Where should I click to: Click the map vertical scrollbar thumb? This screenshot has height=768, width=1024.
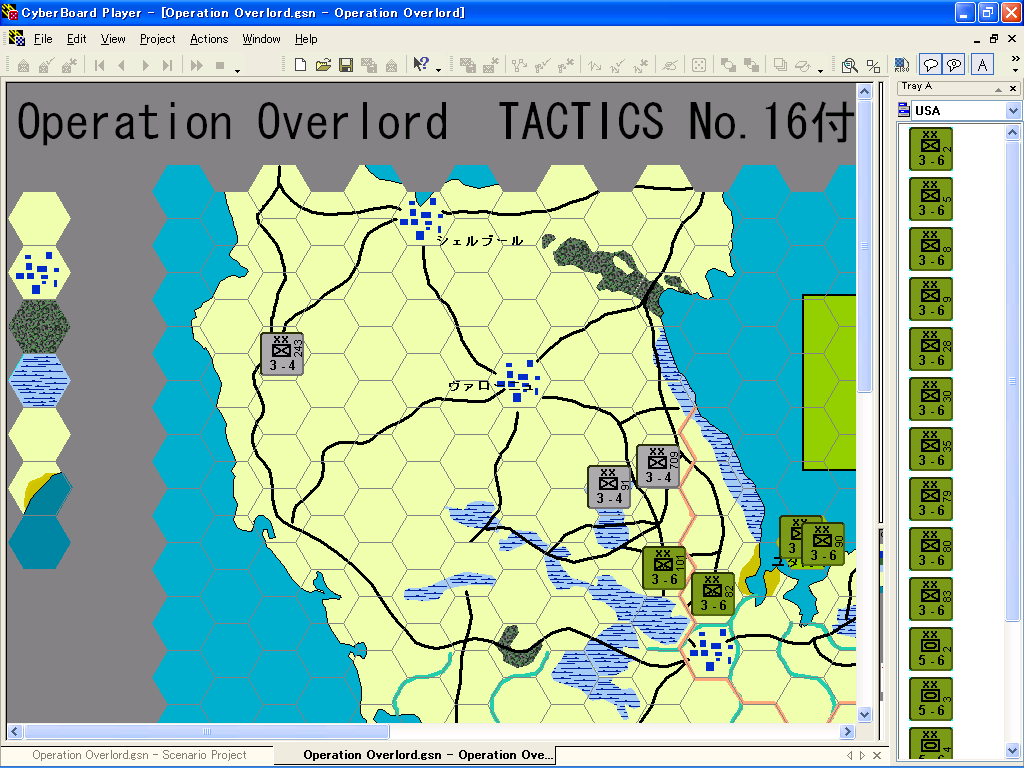tap(864, 246)
